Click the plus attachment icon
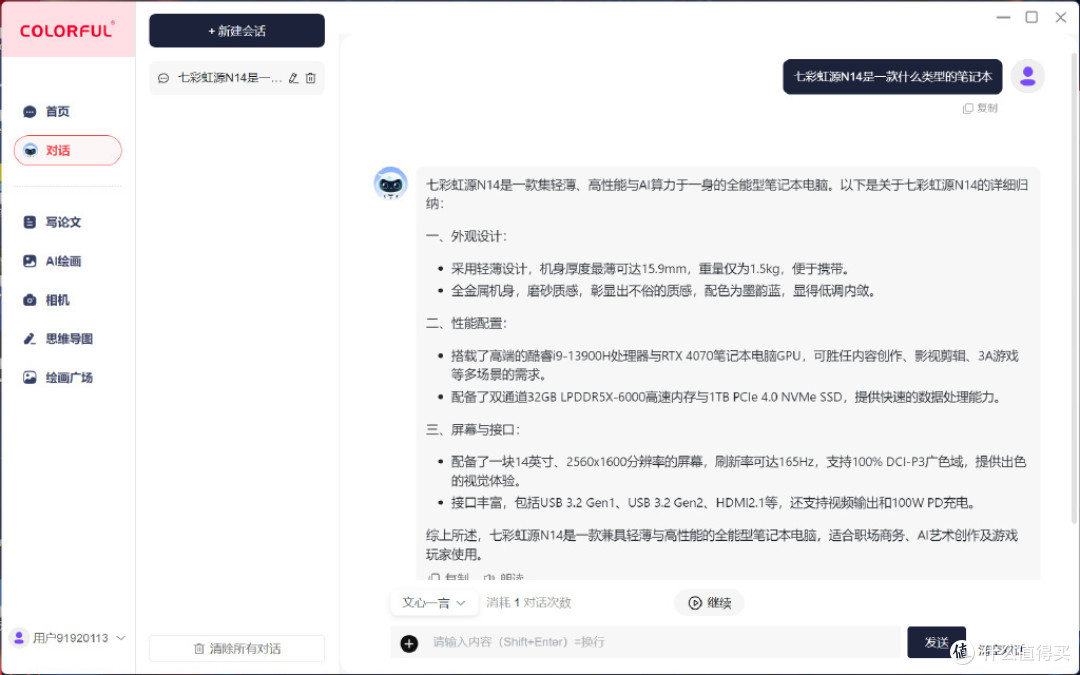The height and width of the screenshot is (675, 1080). point(409,643)
